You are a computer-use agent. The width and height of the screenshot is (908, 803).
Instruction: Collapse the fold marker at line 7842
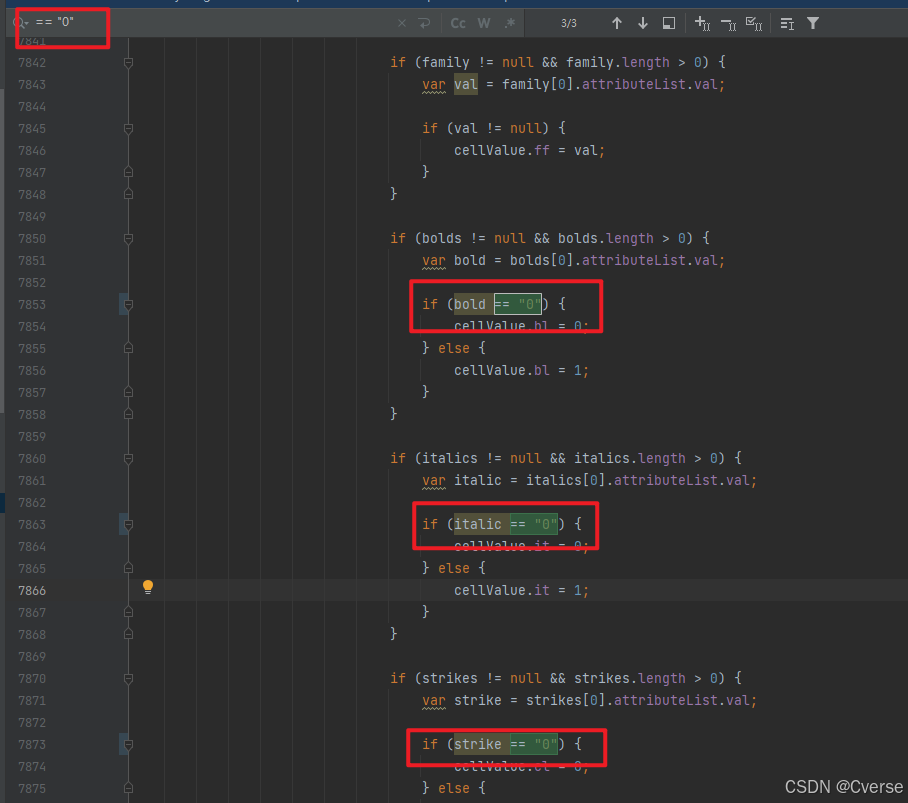pos(129,63)
